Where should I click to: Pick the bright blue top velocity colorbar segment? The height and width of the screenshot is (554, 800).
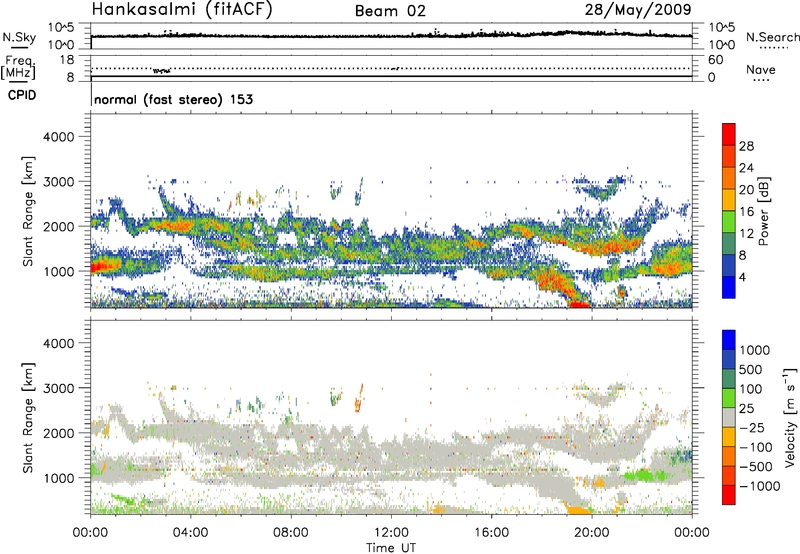coord(729,340)
